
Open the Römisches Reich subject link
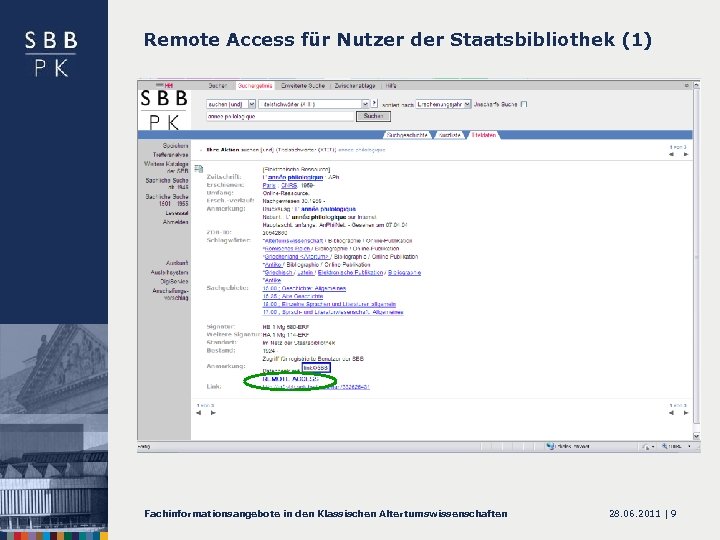287,248
